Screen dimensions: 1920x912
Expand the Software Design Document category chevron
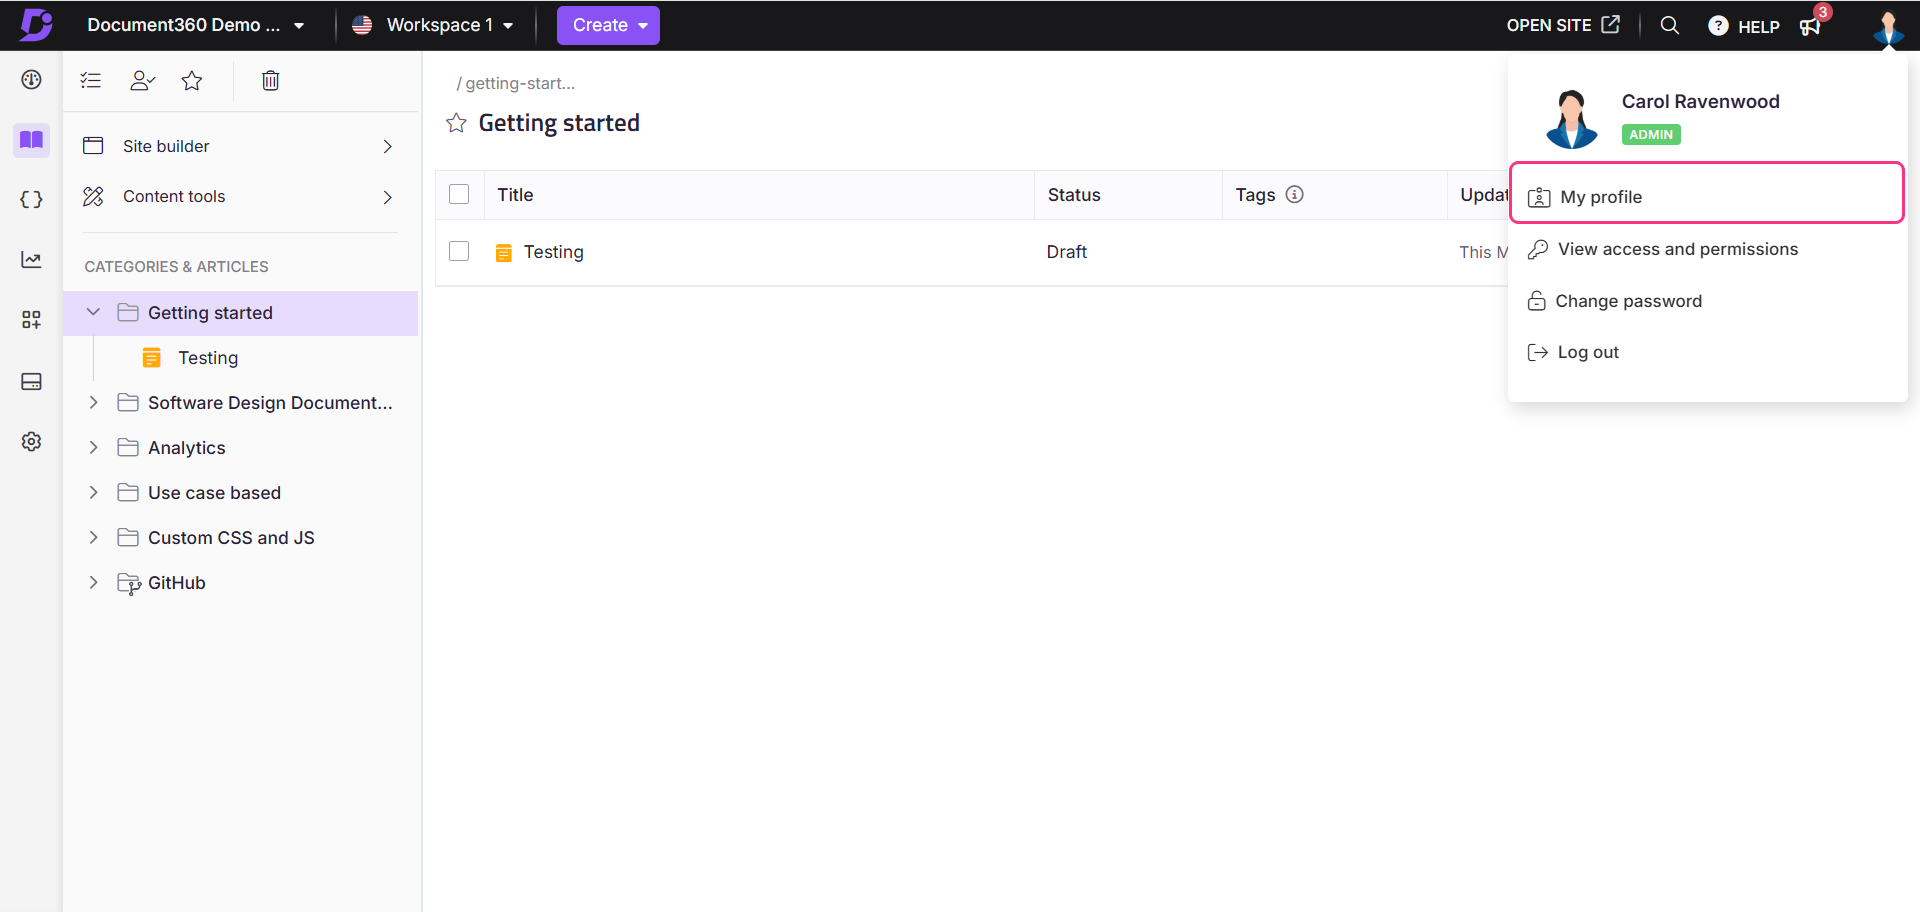coord(93,402)
